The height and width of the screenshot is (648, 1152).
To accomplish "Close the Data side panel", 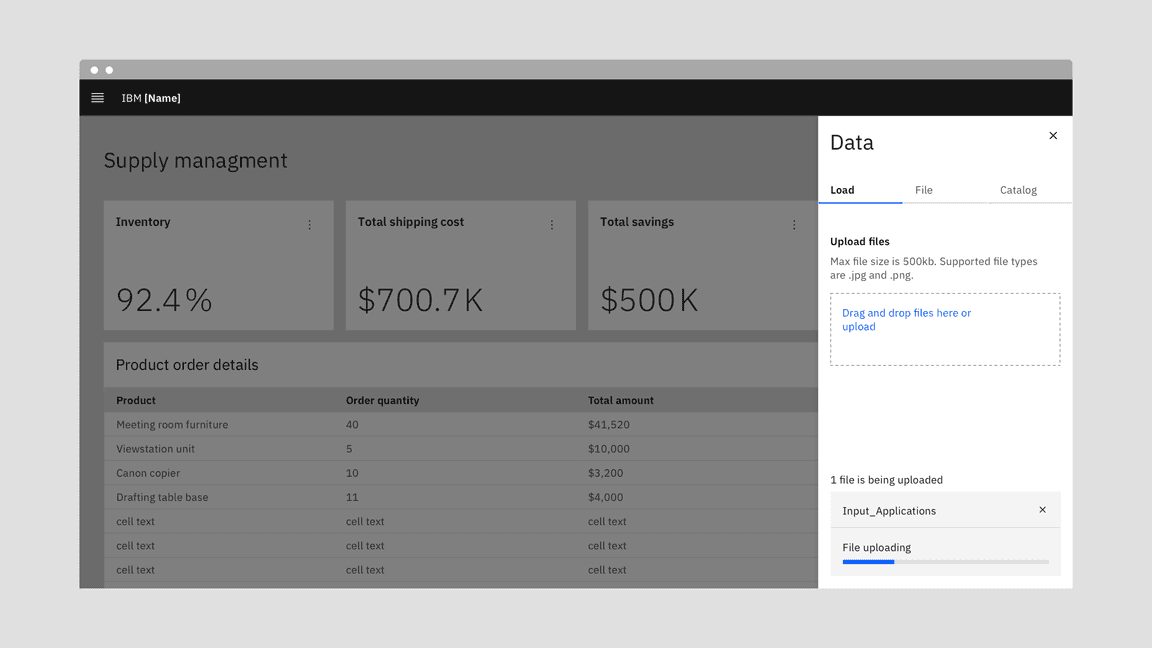I will point(1053,136).
